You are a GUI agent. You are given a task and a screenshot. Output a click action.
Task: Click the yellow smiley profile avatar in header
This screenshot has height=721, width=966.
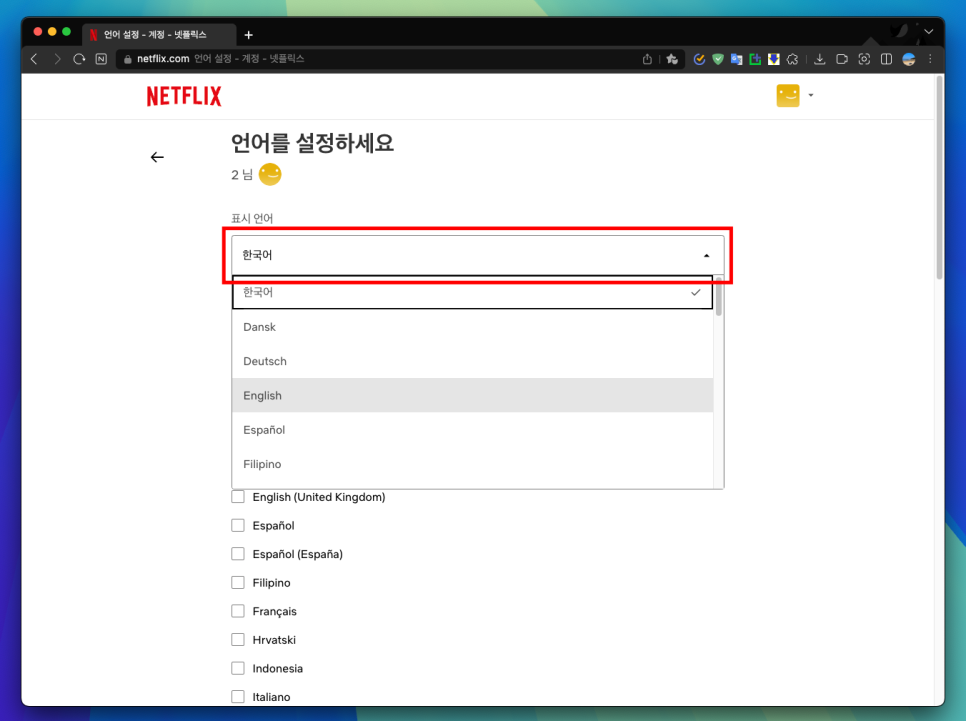pos(788,96)
